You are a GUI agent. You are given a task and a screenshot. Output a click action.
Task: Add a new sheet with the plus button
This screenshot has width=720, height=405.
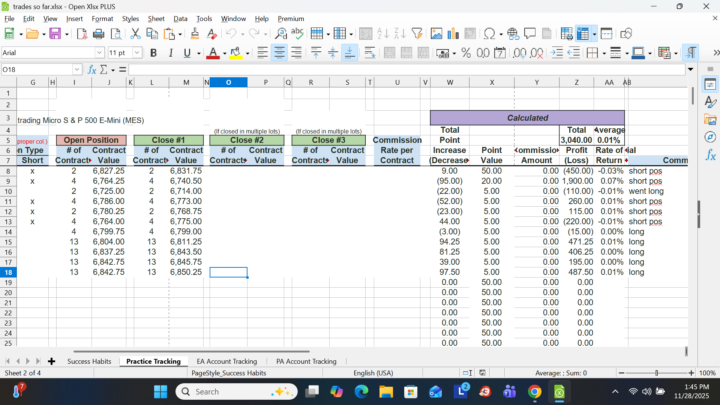point(51,361)
